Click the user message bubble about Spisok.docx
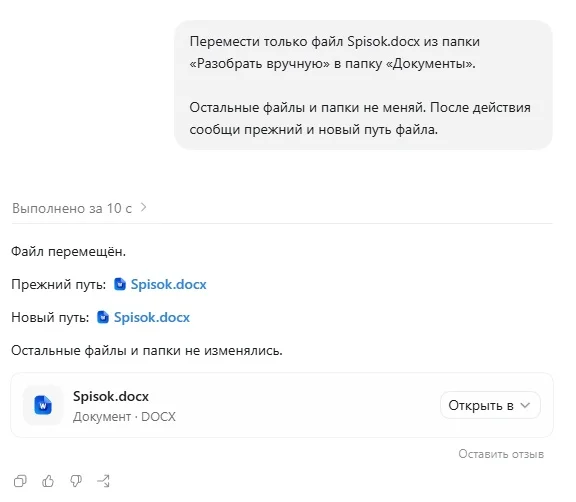 pos(363,85)
